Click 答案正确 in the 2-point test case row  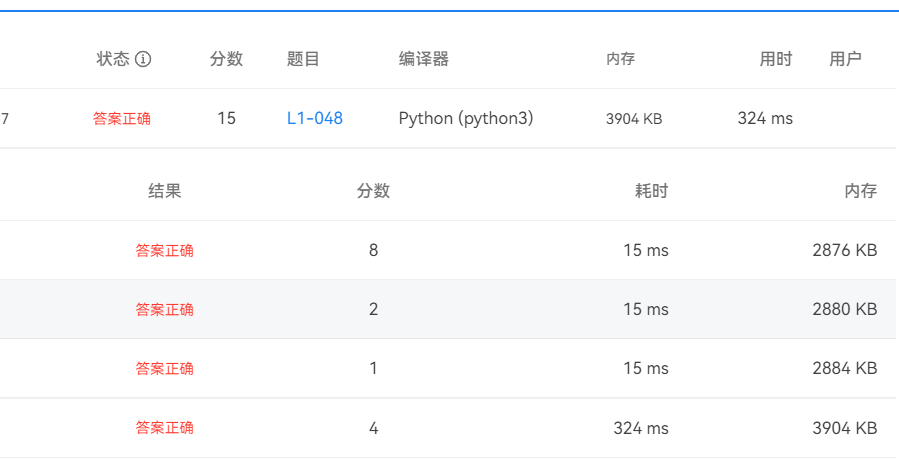pyautogui.click(x=165, y=309)
